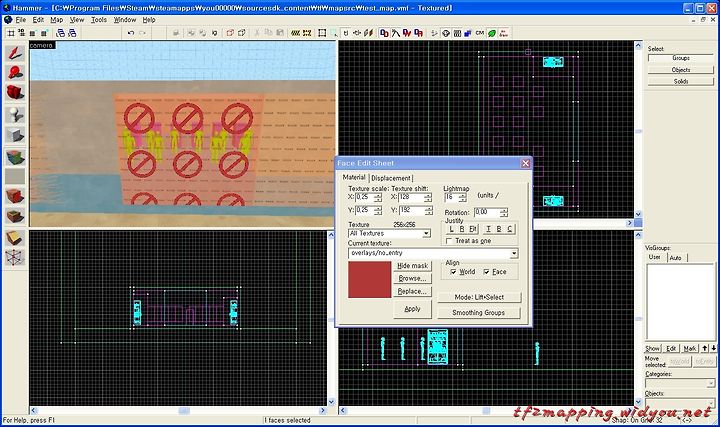Click the edit cordon bounds icon
Viewport: 720px width, 427px height.
point(307,33)
